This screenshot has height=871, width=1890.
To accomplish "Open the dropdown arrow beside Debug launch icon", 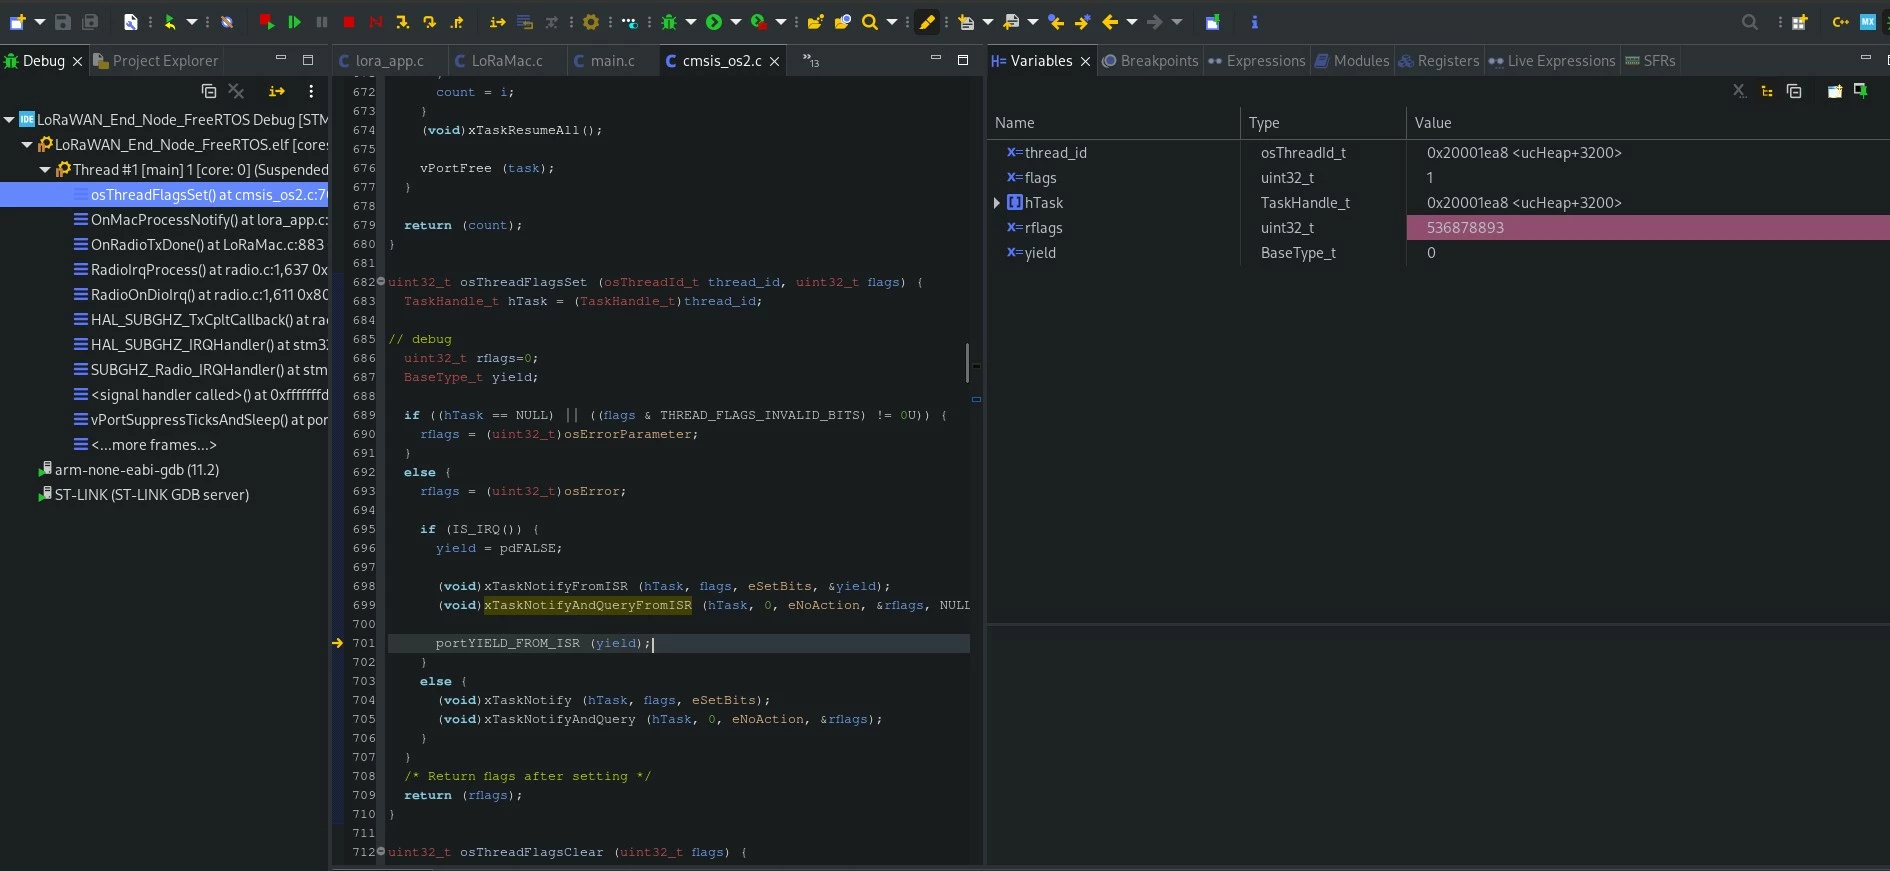I will [690, 21].
